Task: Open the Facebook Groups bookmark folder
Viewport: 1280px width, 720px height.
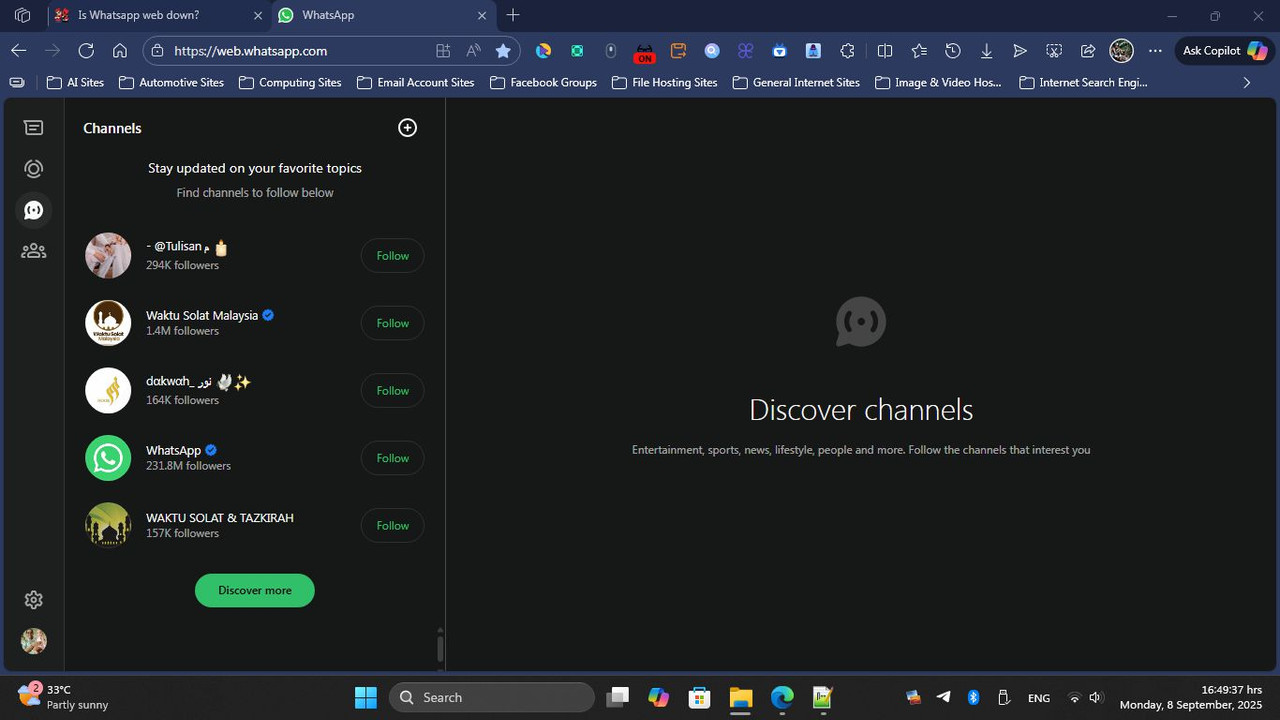Action: coord(543,82)
